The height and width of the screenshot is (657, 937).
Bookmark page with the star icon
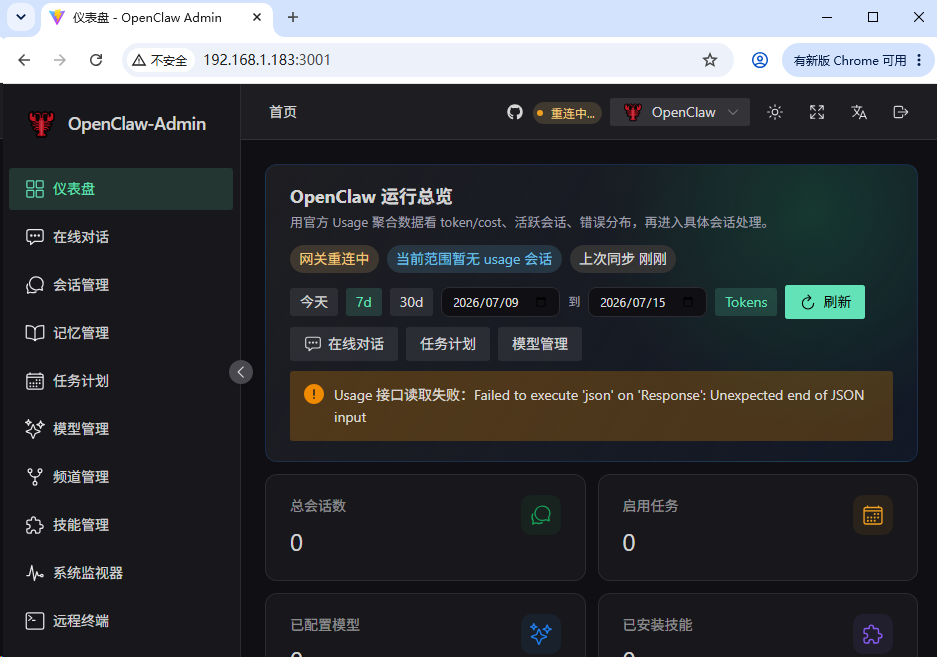point(709,60)
